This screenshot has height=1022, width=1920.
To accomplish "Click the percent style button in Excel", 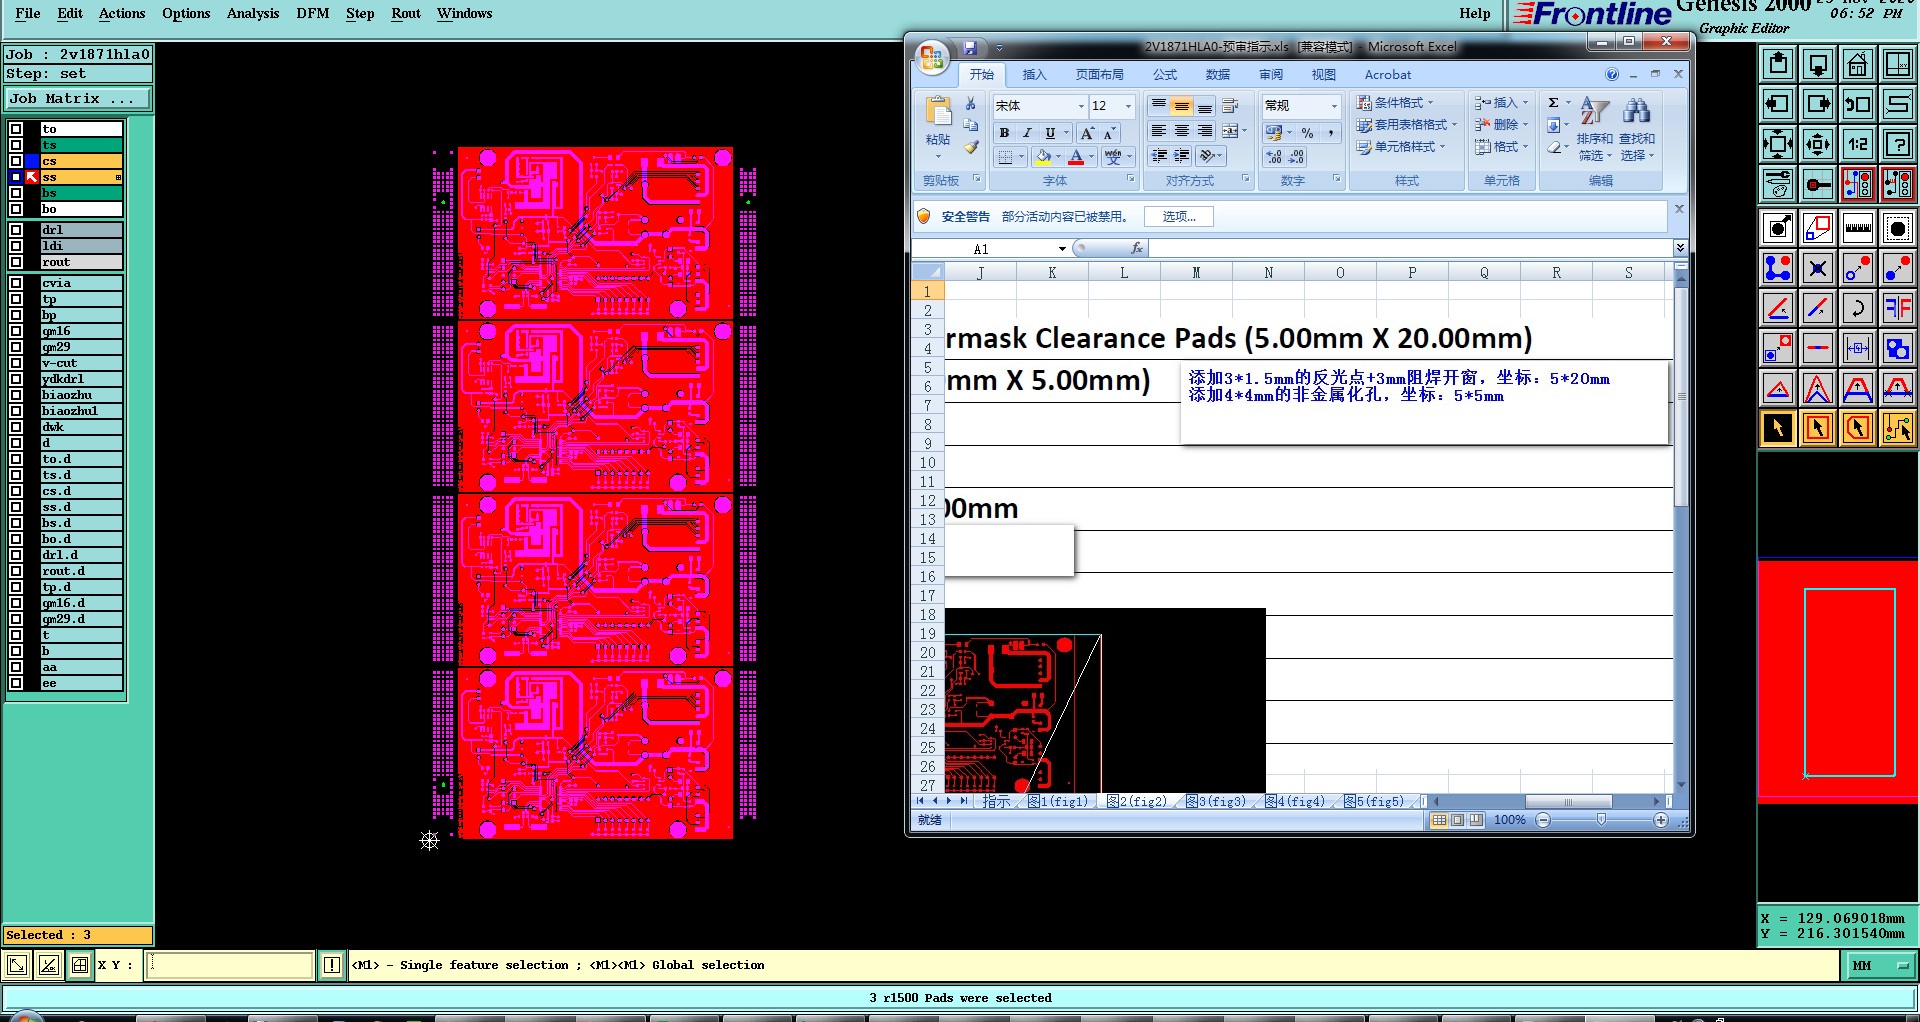I will (1307, 133).
